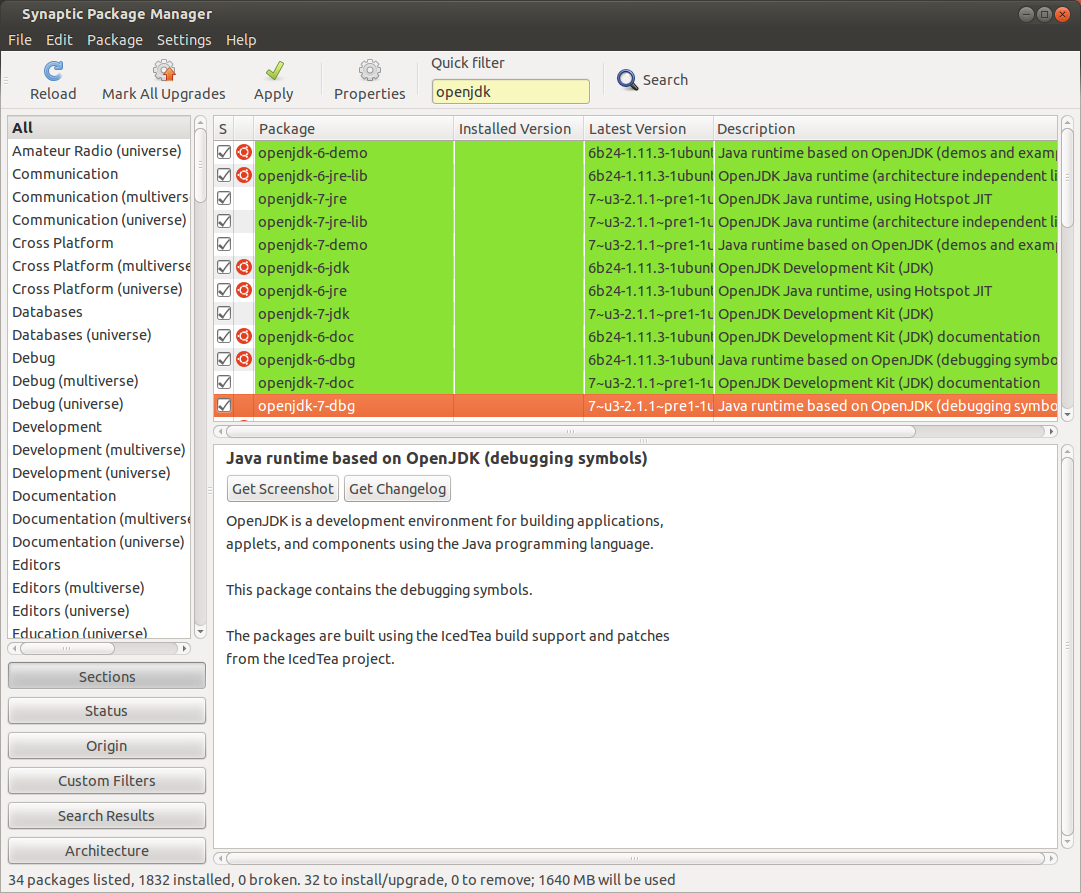Click the Ubuntu supported icon for openjdk-6-jre-lib
The image size is (1081, 893).
pyautogui.click(x=244, y=175)
